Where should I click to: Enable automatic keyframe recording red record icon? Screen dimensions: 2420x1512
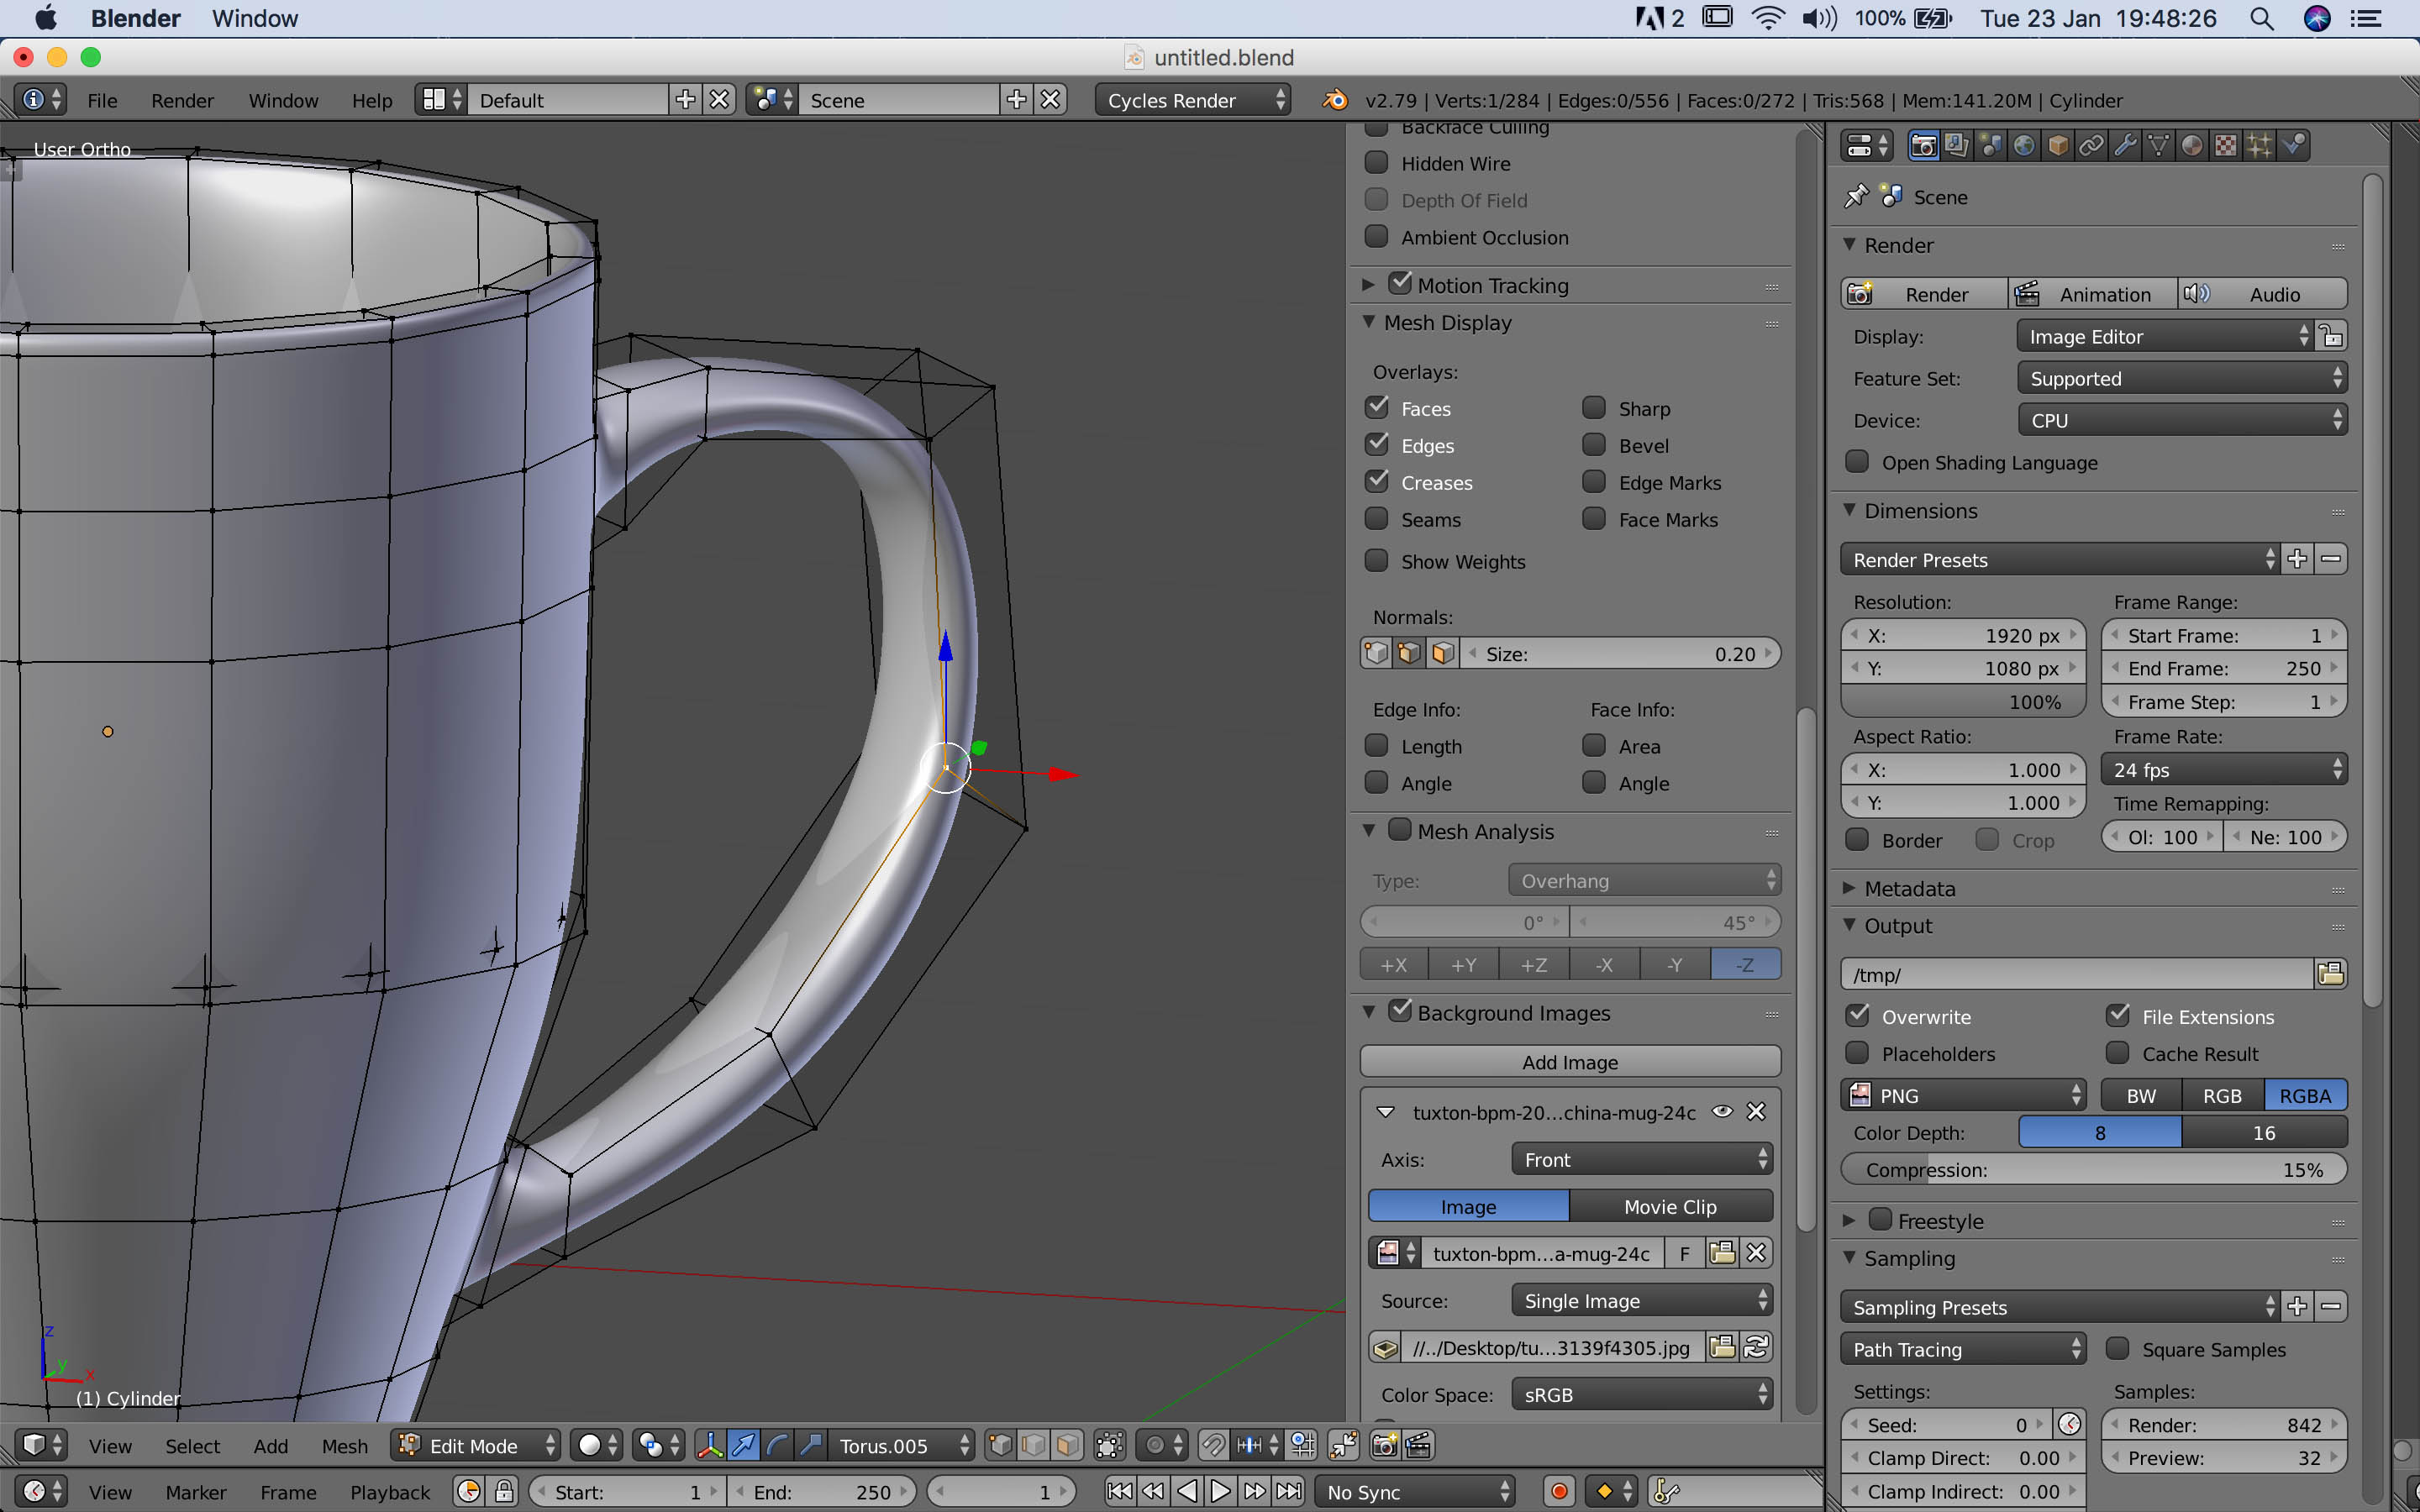point(1560,1490)
